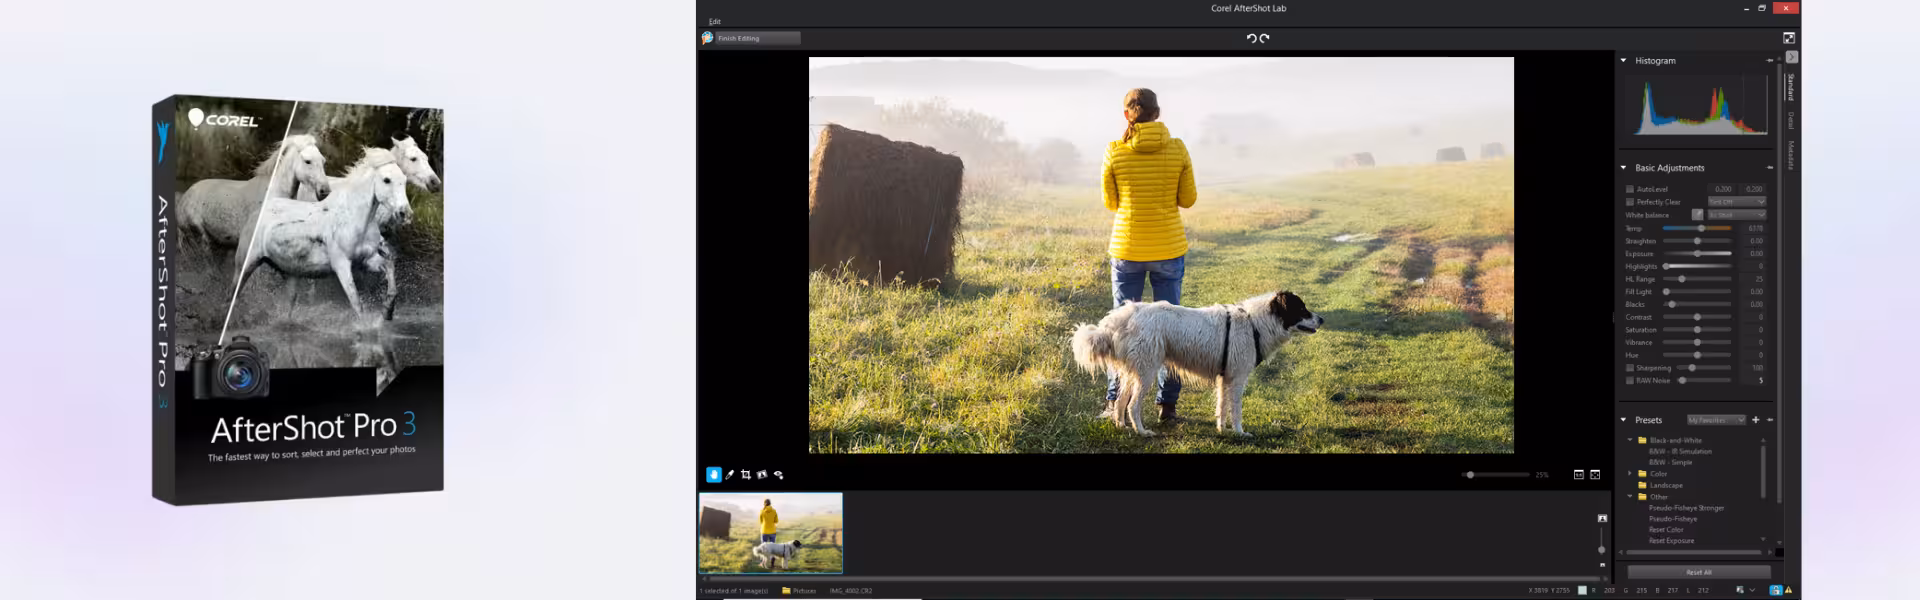
Task: Click the blue lock icon in status bar
Action: (1775, 590)
